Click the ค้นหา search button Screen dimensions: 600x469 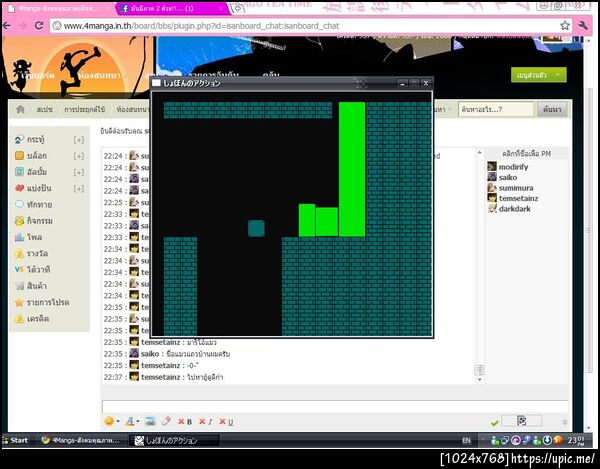pyautogui.click(x=551, y=109)
